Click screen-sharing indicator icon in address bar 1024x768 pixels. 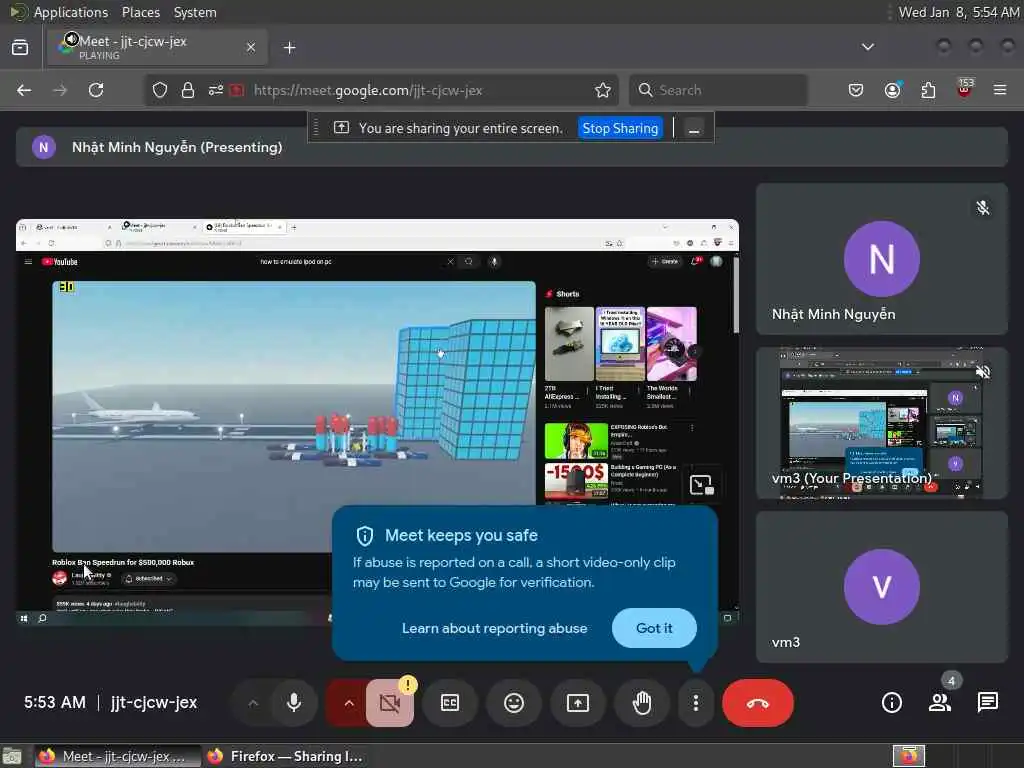pyautogui.click(x=237, y=90)
